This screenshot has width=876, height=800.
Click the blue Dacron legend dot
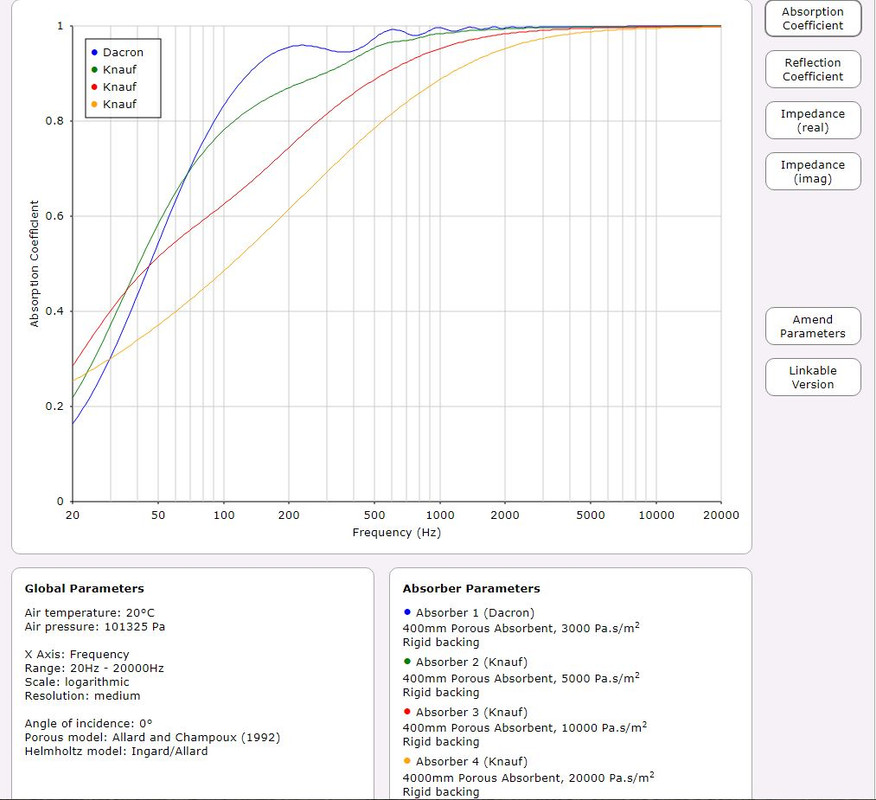point(94,53)
